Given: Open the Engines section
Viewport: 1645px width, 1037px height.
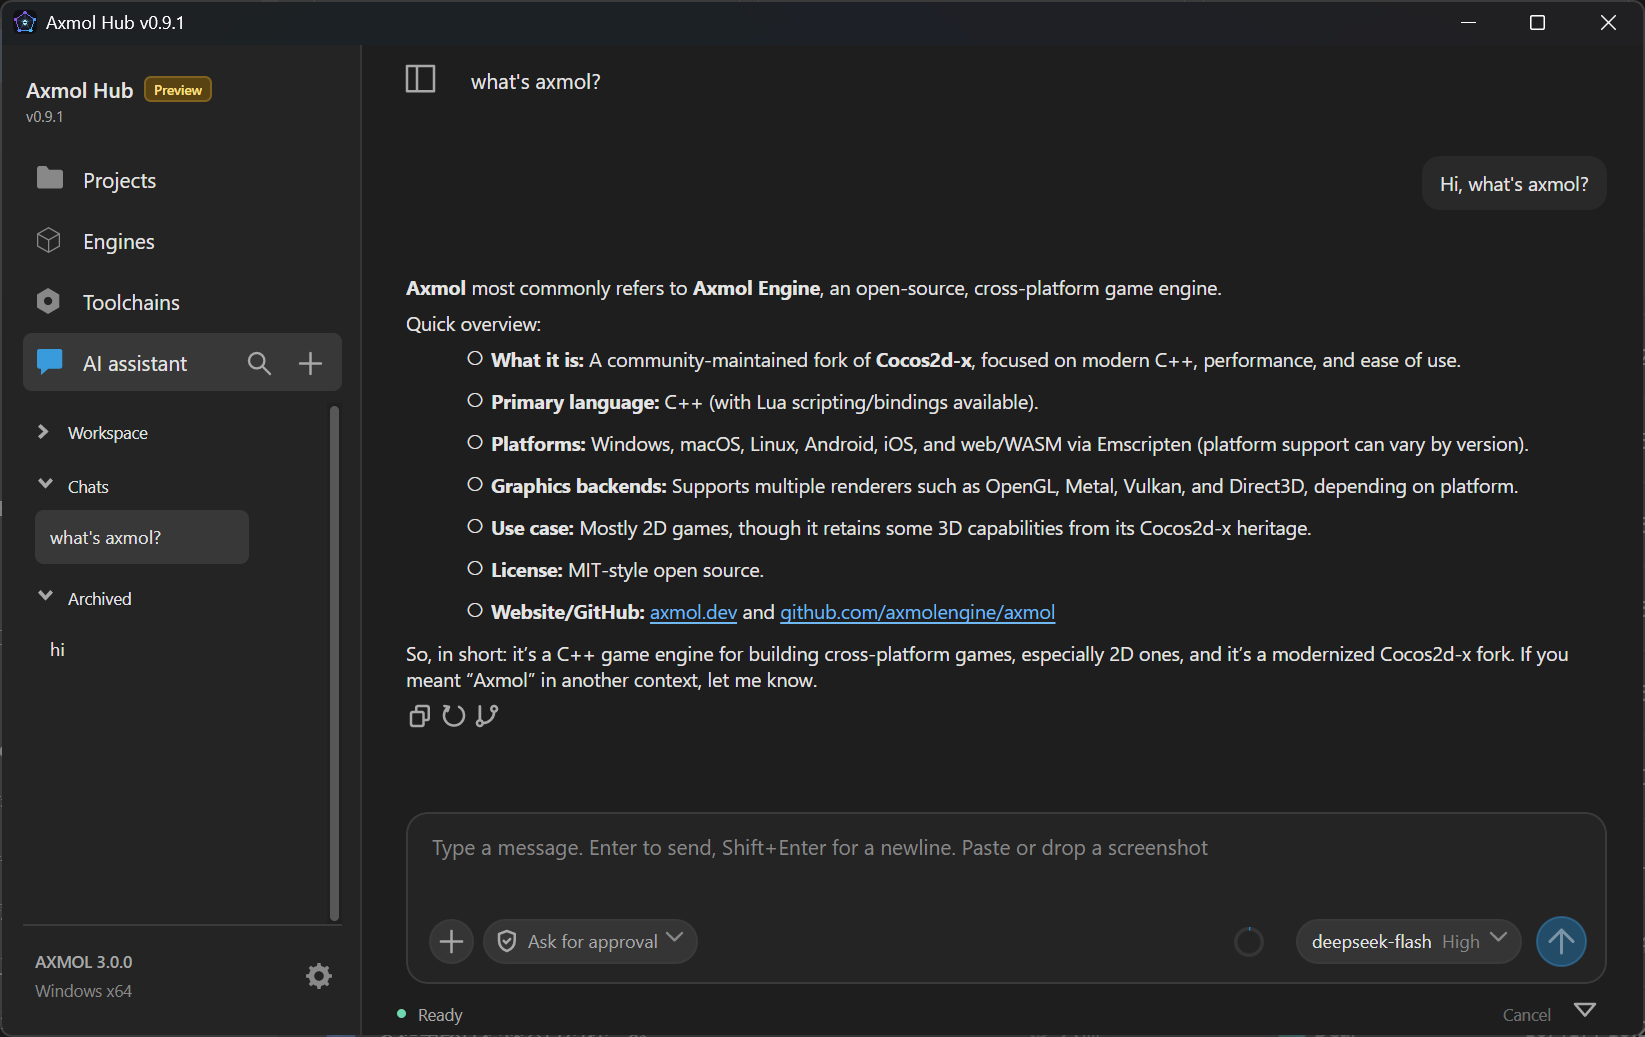Looking at the screenshot, I should tap(182, 241).
